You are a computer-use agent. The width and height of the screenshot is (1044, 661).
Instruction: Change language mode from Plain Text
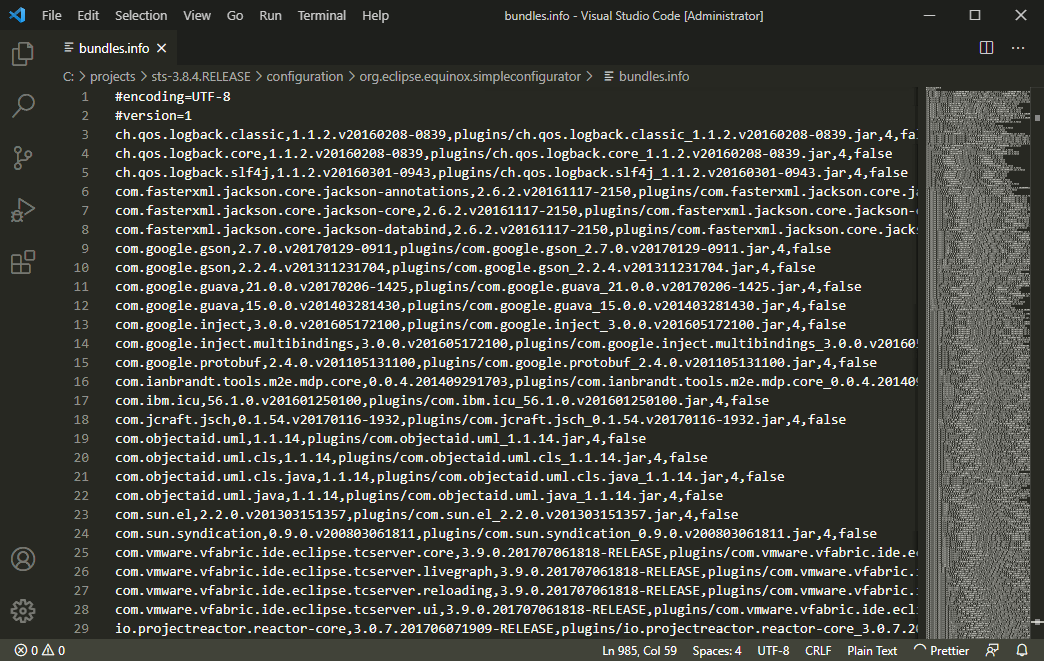[x=872, y=650]
